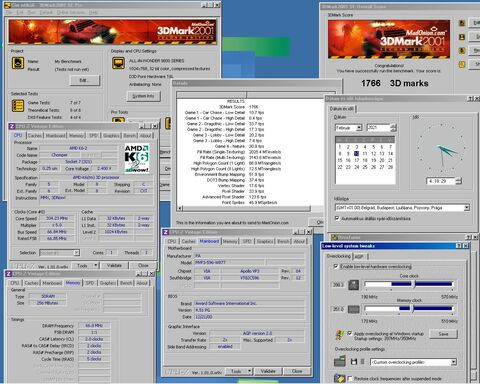Click the Display and CPU Settings monitor icon
The height and width of the screenshot is (384, 480).
click(x=118, y=63)
